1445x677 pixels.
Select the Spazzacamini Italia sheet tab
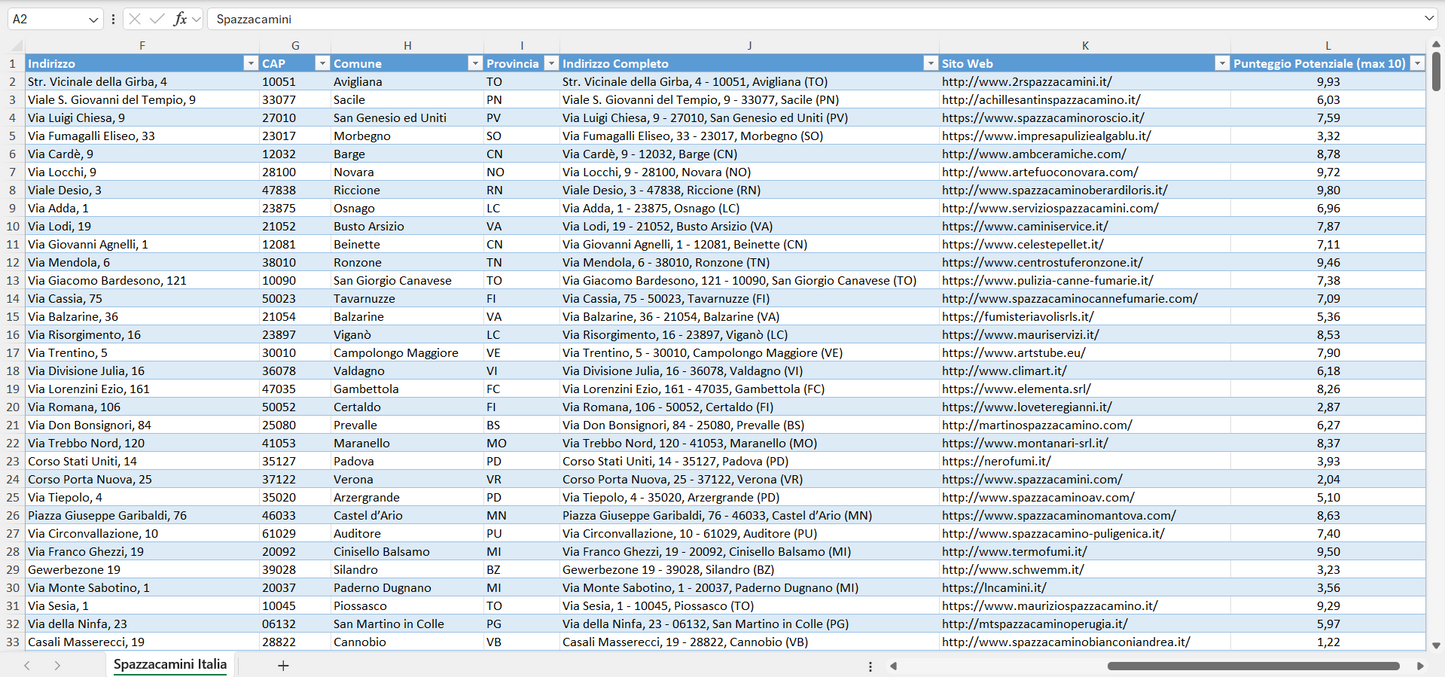[x=169, y=663]
